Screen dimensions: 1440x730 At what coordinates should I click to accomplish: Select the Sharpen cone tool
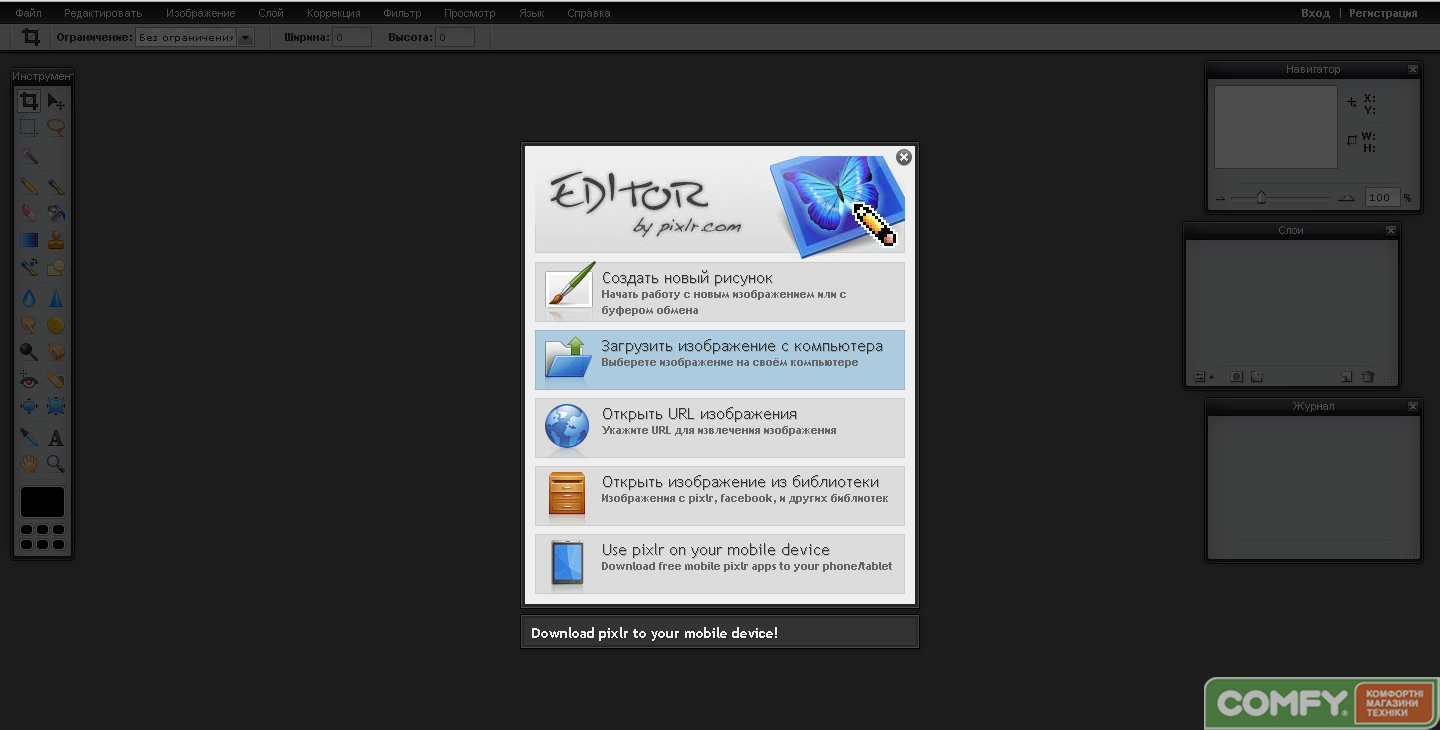click(x=56, y=297)
